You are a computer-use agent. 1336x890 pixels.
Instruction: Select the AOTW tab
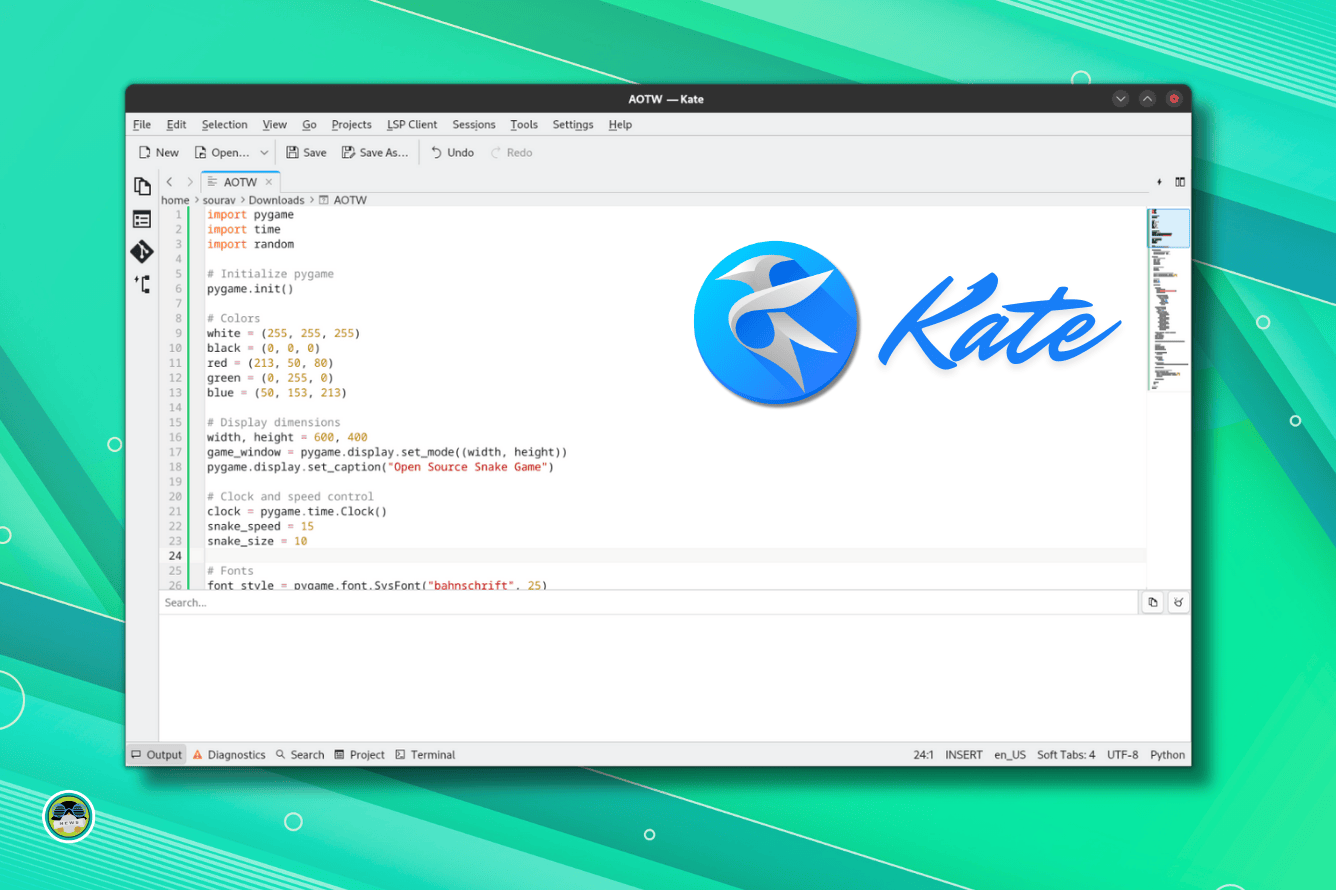[x=240, y=182]
